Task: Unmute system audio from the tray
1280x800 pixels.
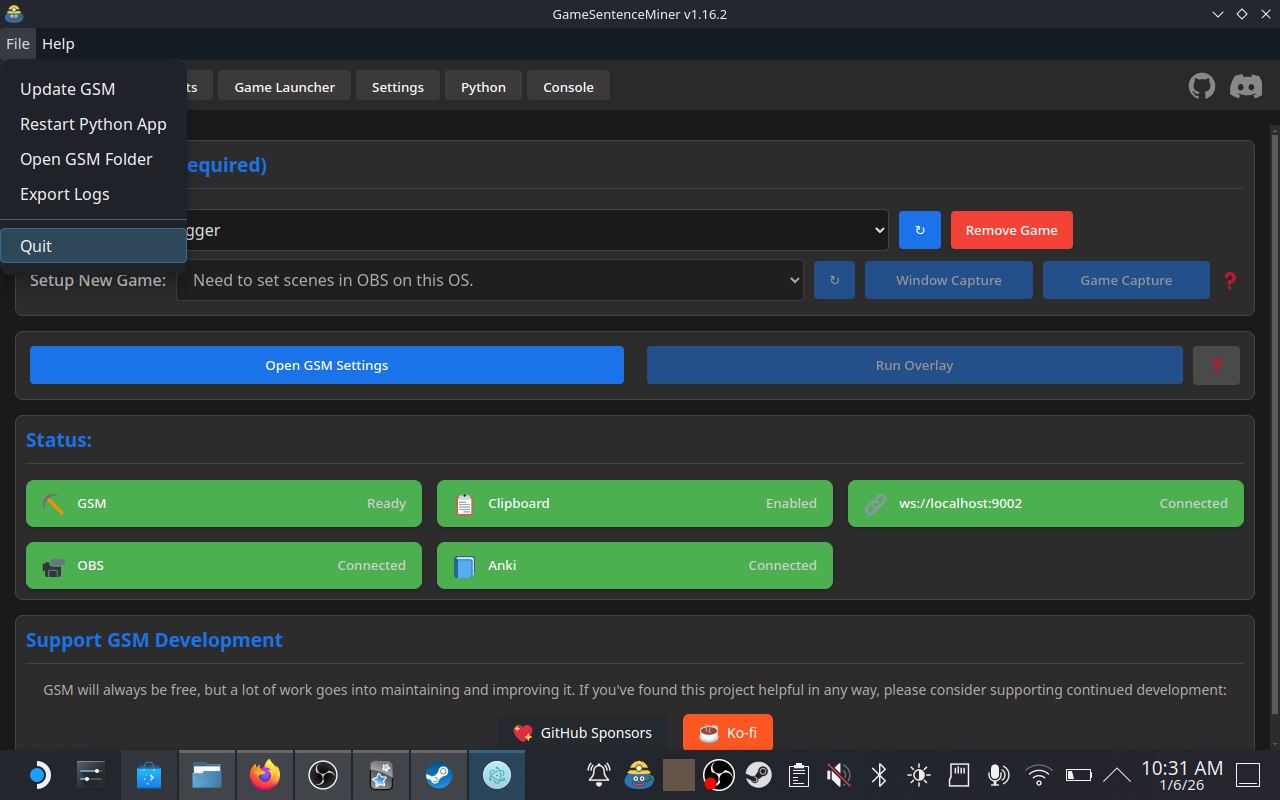Action: tap(838, 774)
